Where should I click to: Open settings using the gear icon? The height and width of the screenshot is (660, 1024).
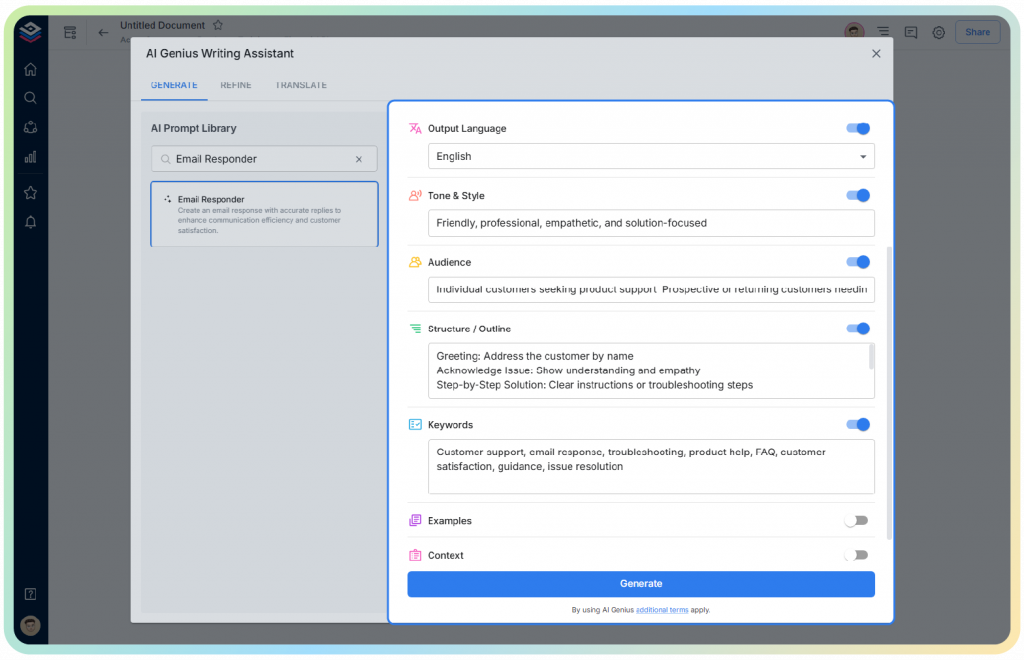938,32
